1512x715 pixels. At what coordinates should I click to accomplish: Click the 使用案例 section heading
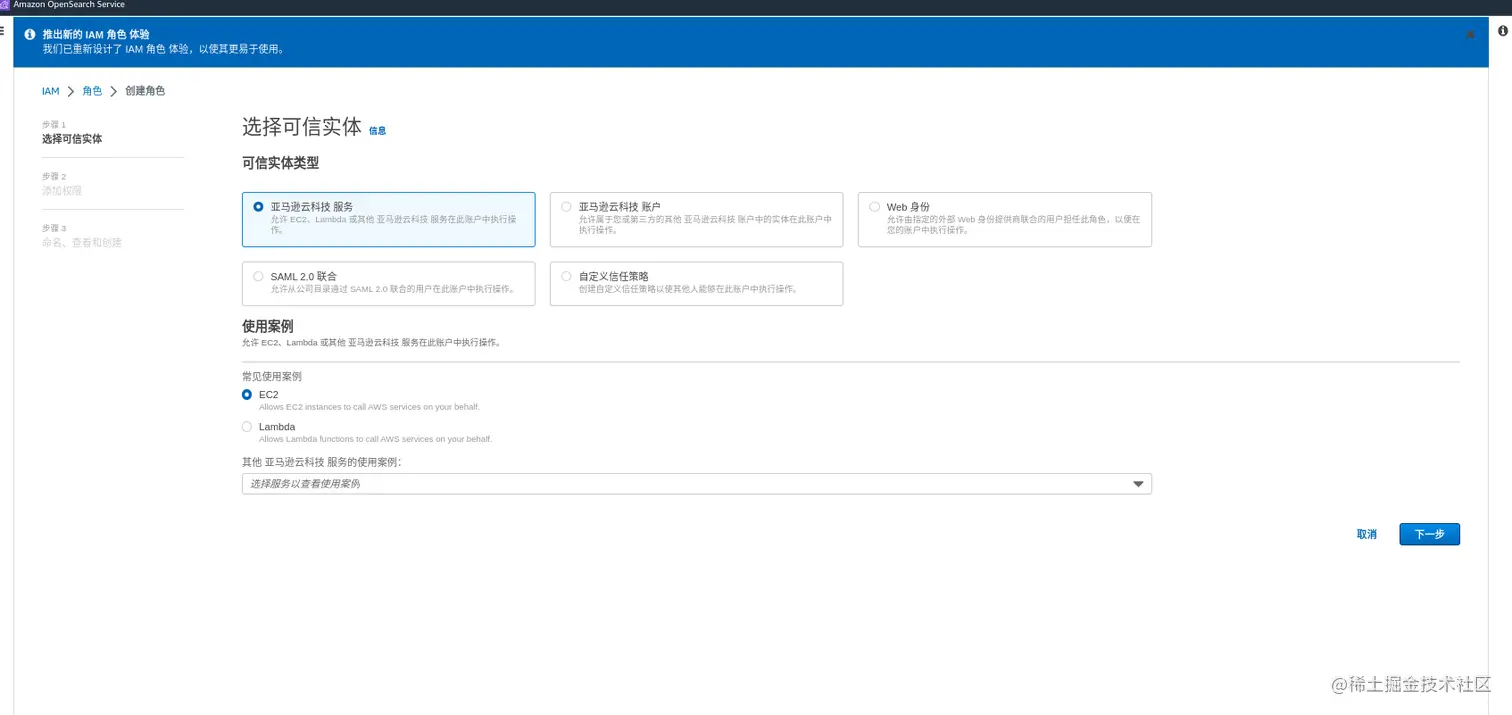tap(267, 326)
